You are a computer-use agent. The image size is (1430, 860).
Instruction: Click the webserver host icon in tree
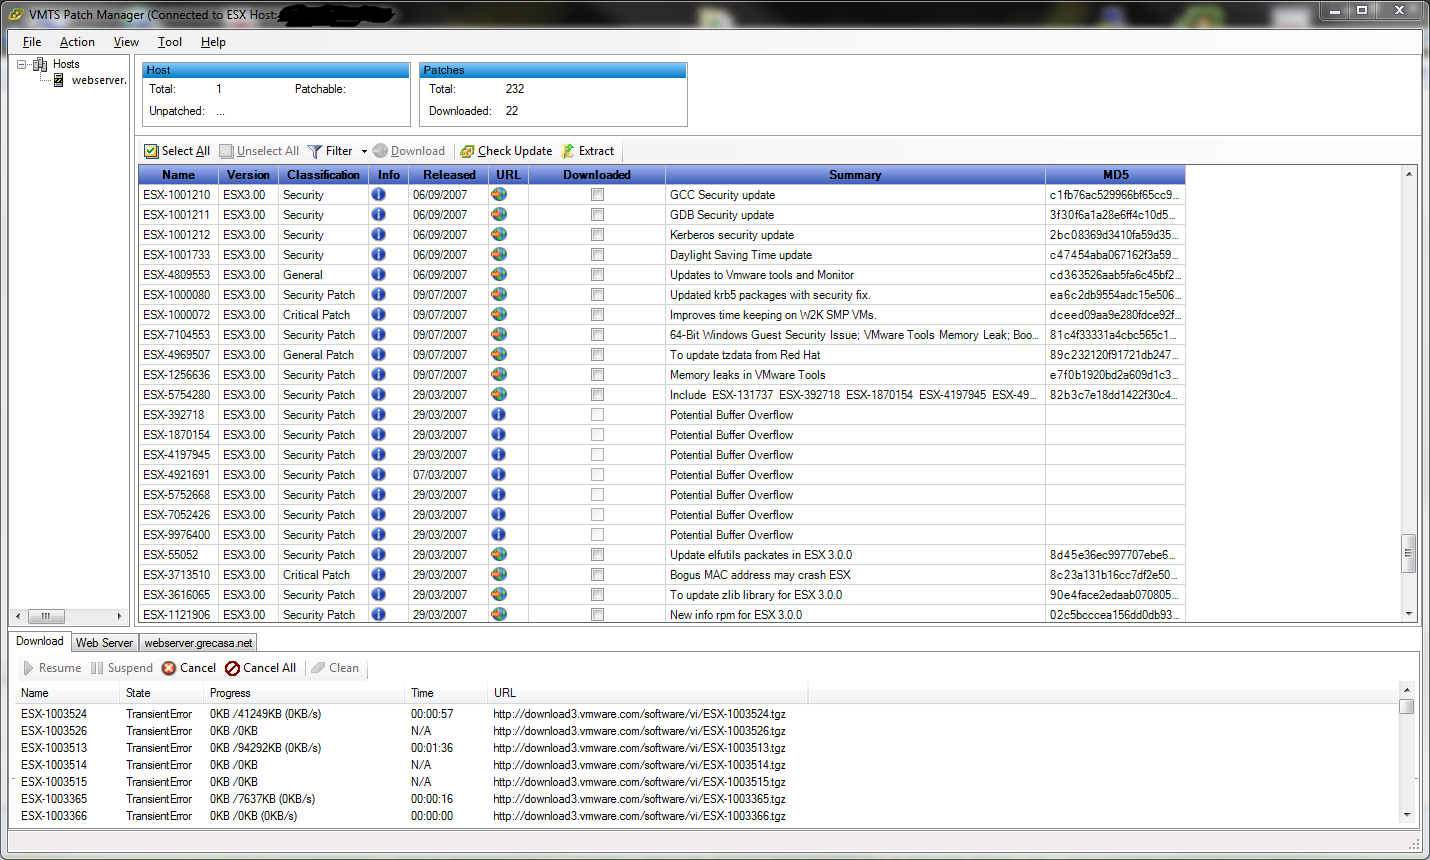click(x=59, y=80)
